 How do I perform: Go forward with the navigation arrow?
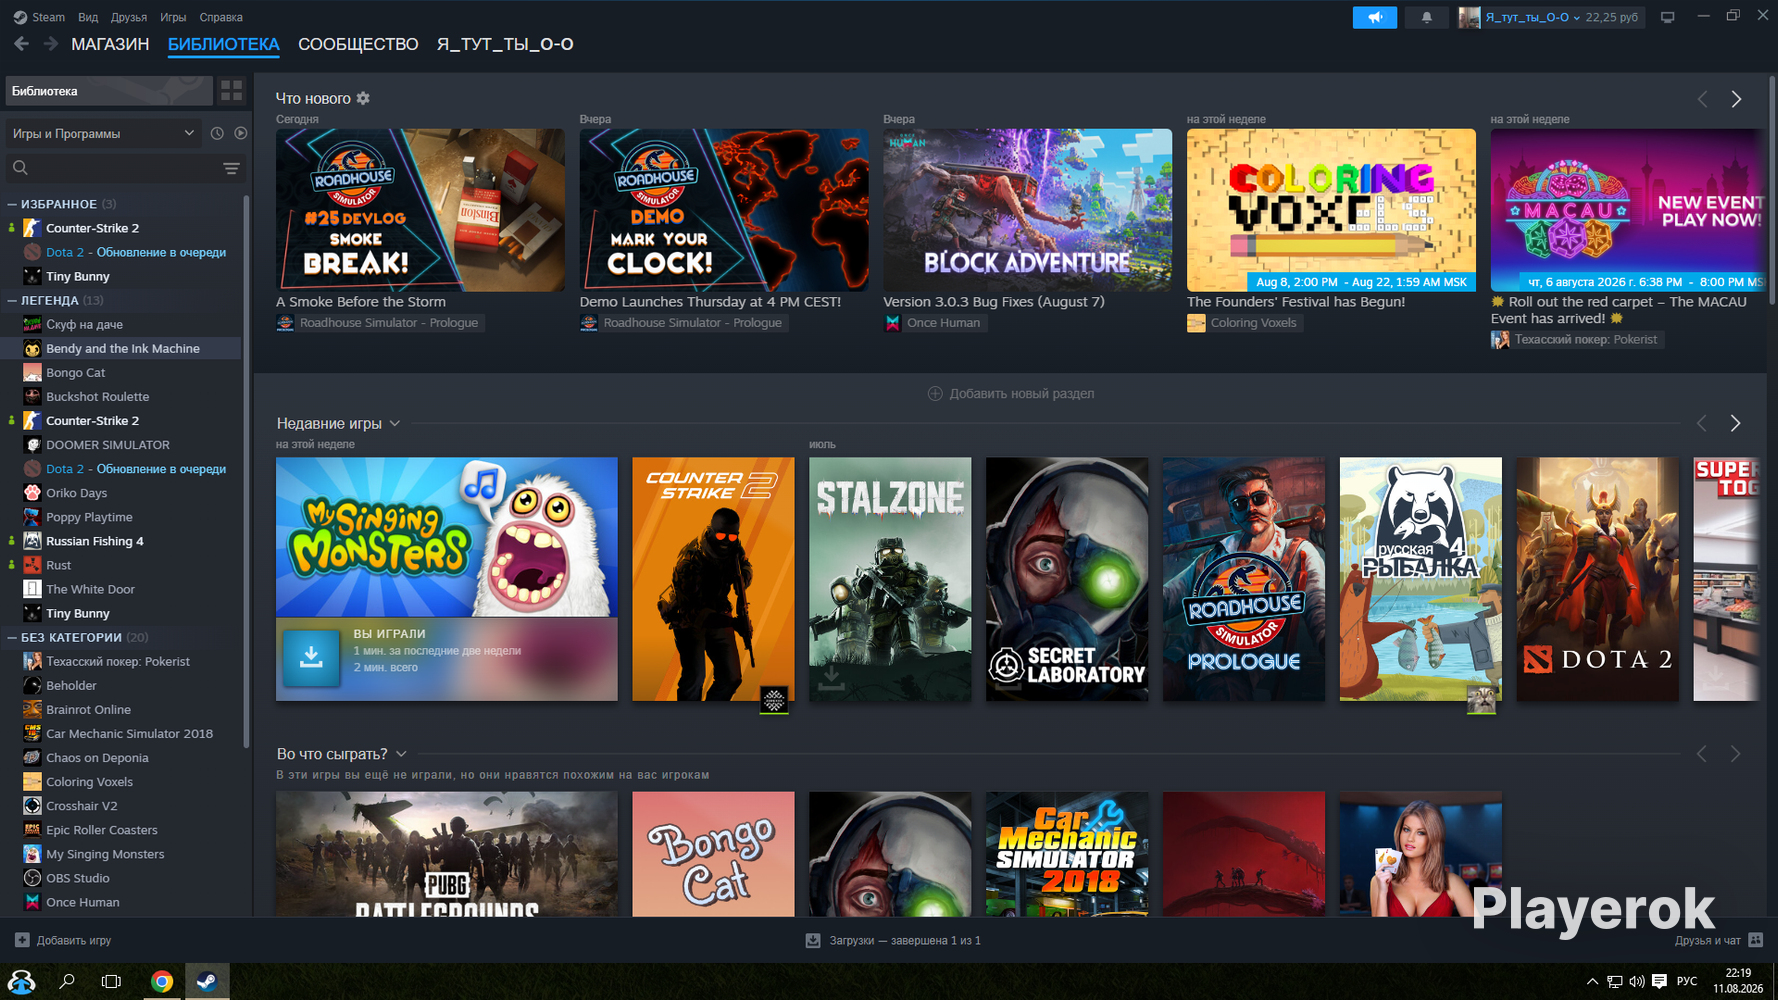pyautogui.click(x=51, y=44)
